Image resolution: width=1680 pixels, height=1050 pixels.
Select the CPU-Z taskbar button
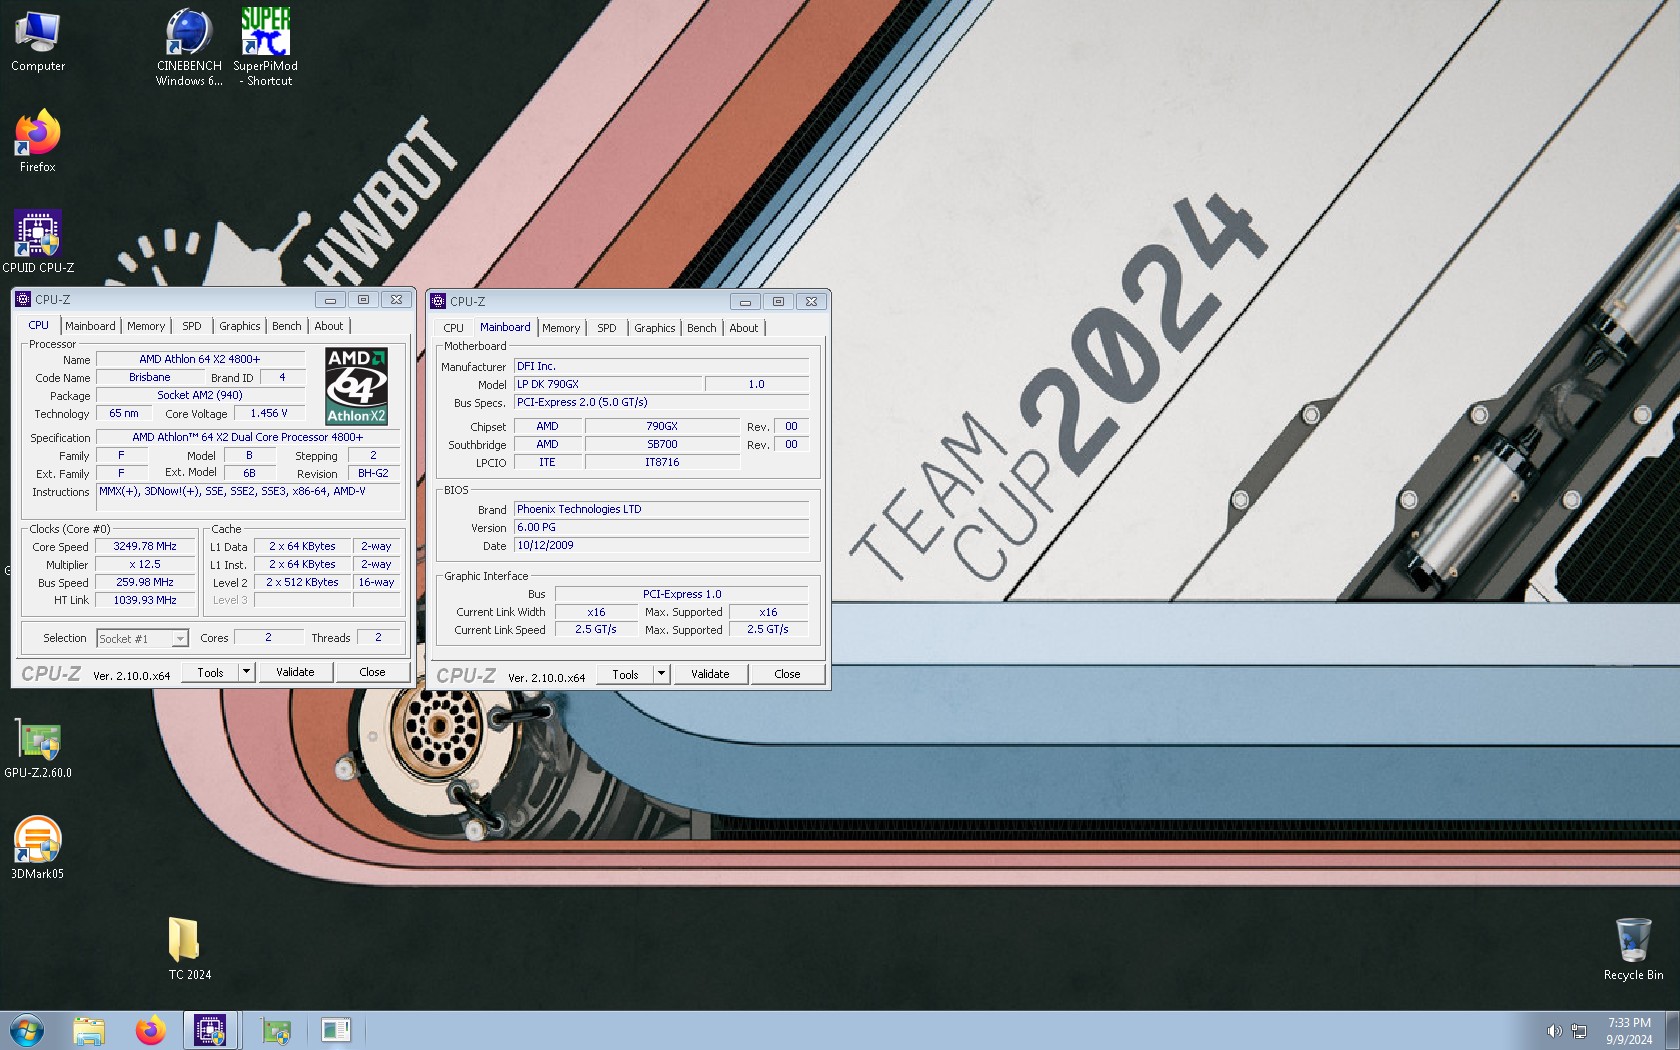coord(210,1030)
